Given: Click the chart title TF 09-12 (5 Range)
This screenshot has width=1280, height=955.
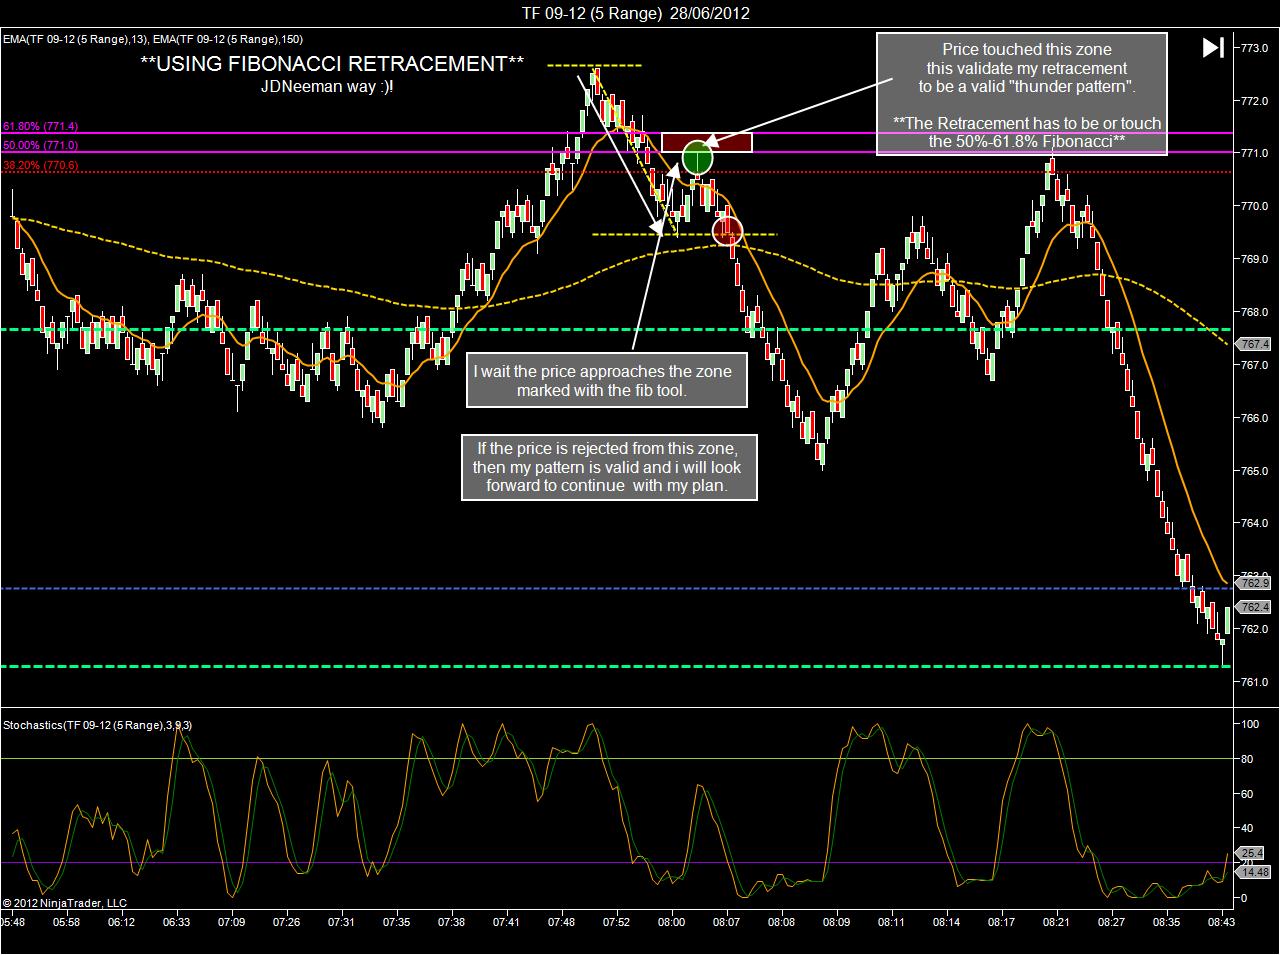Looking at the screenshot, I should point(634,13).
